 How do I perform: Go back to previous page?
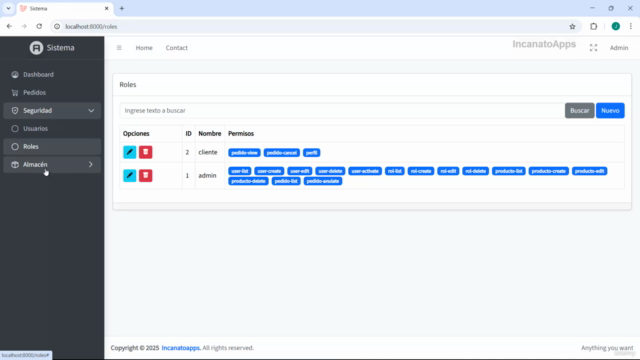click(9, 27)
